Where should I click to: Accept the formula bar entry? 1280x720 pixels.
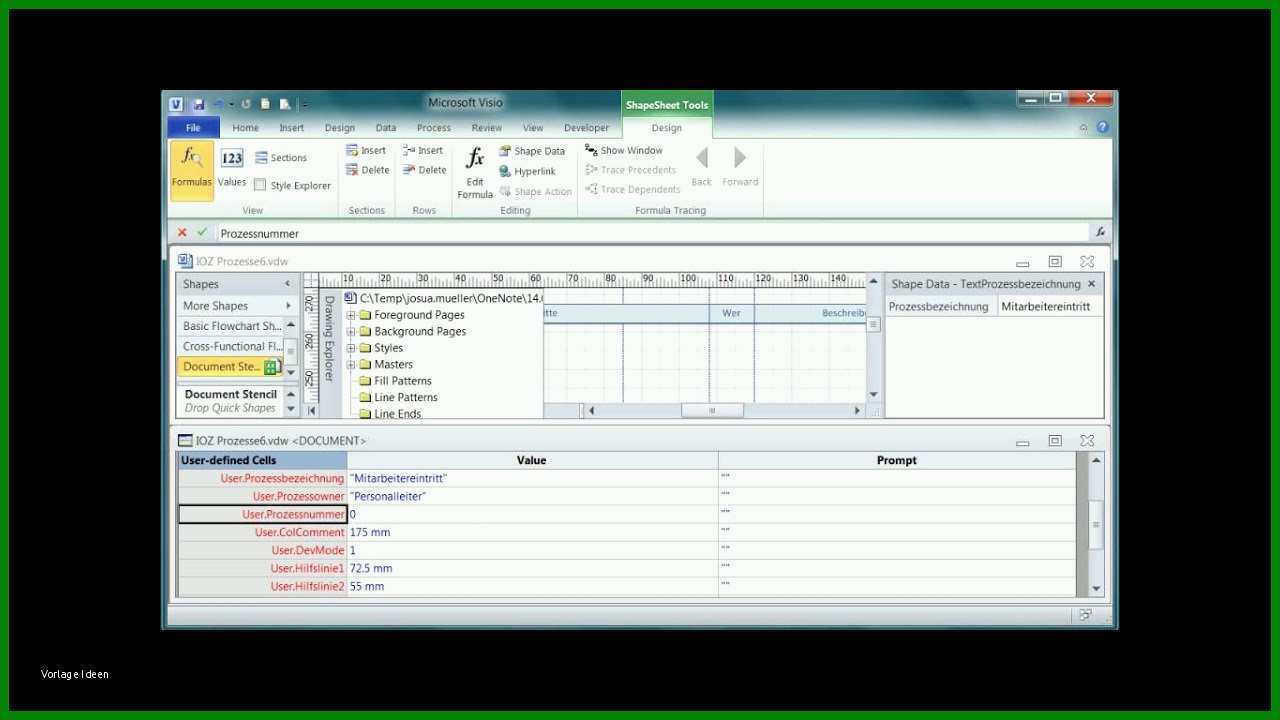(202, 232)
